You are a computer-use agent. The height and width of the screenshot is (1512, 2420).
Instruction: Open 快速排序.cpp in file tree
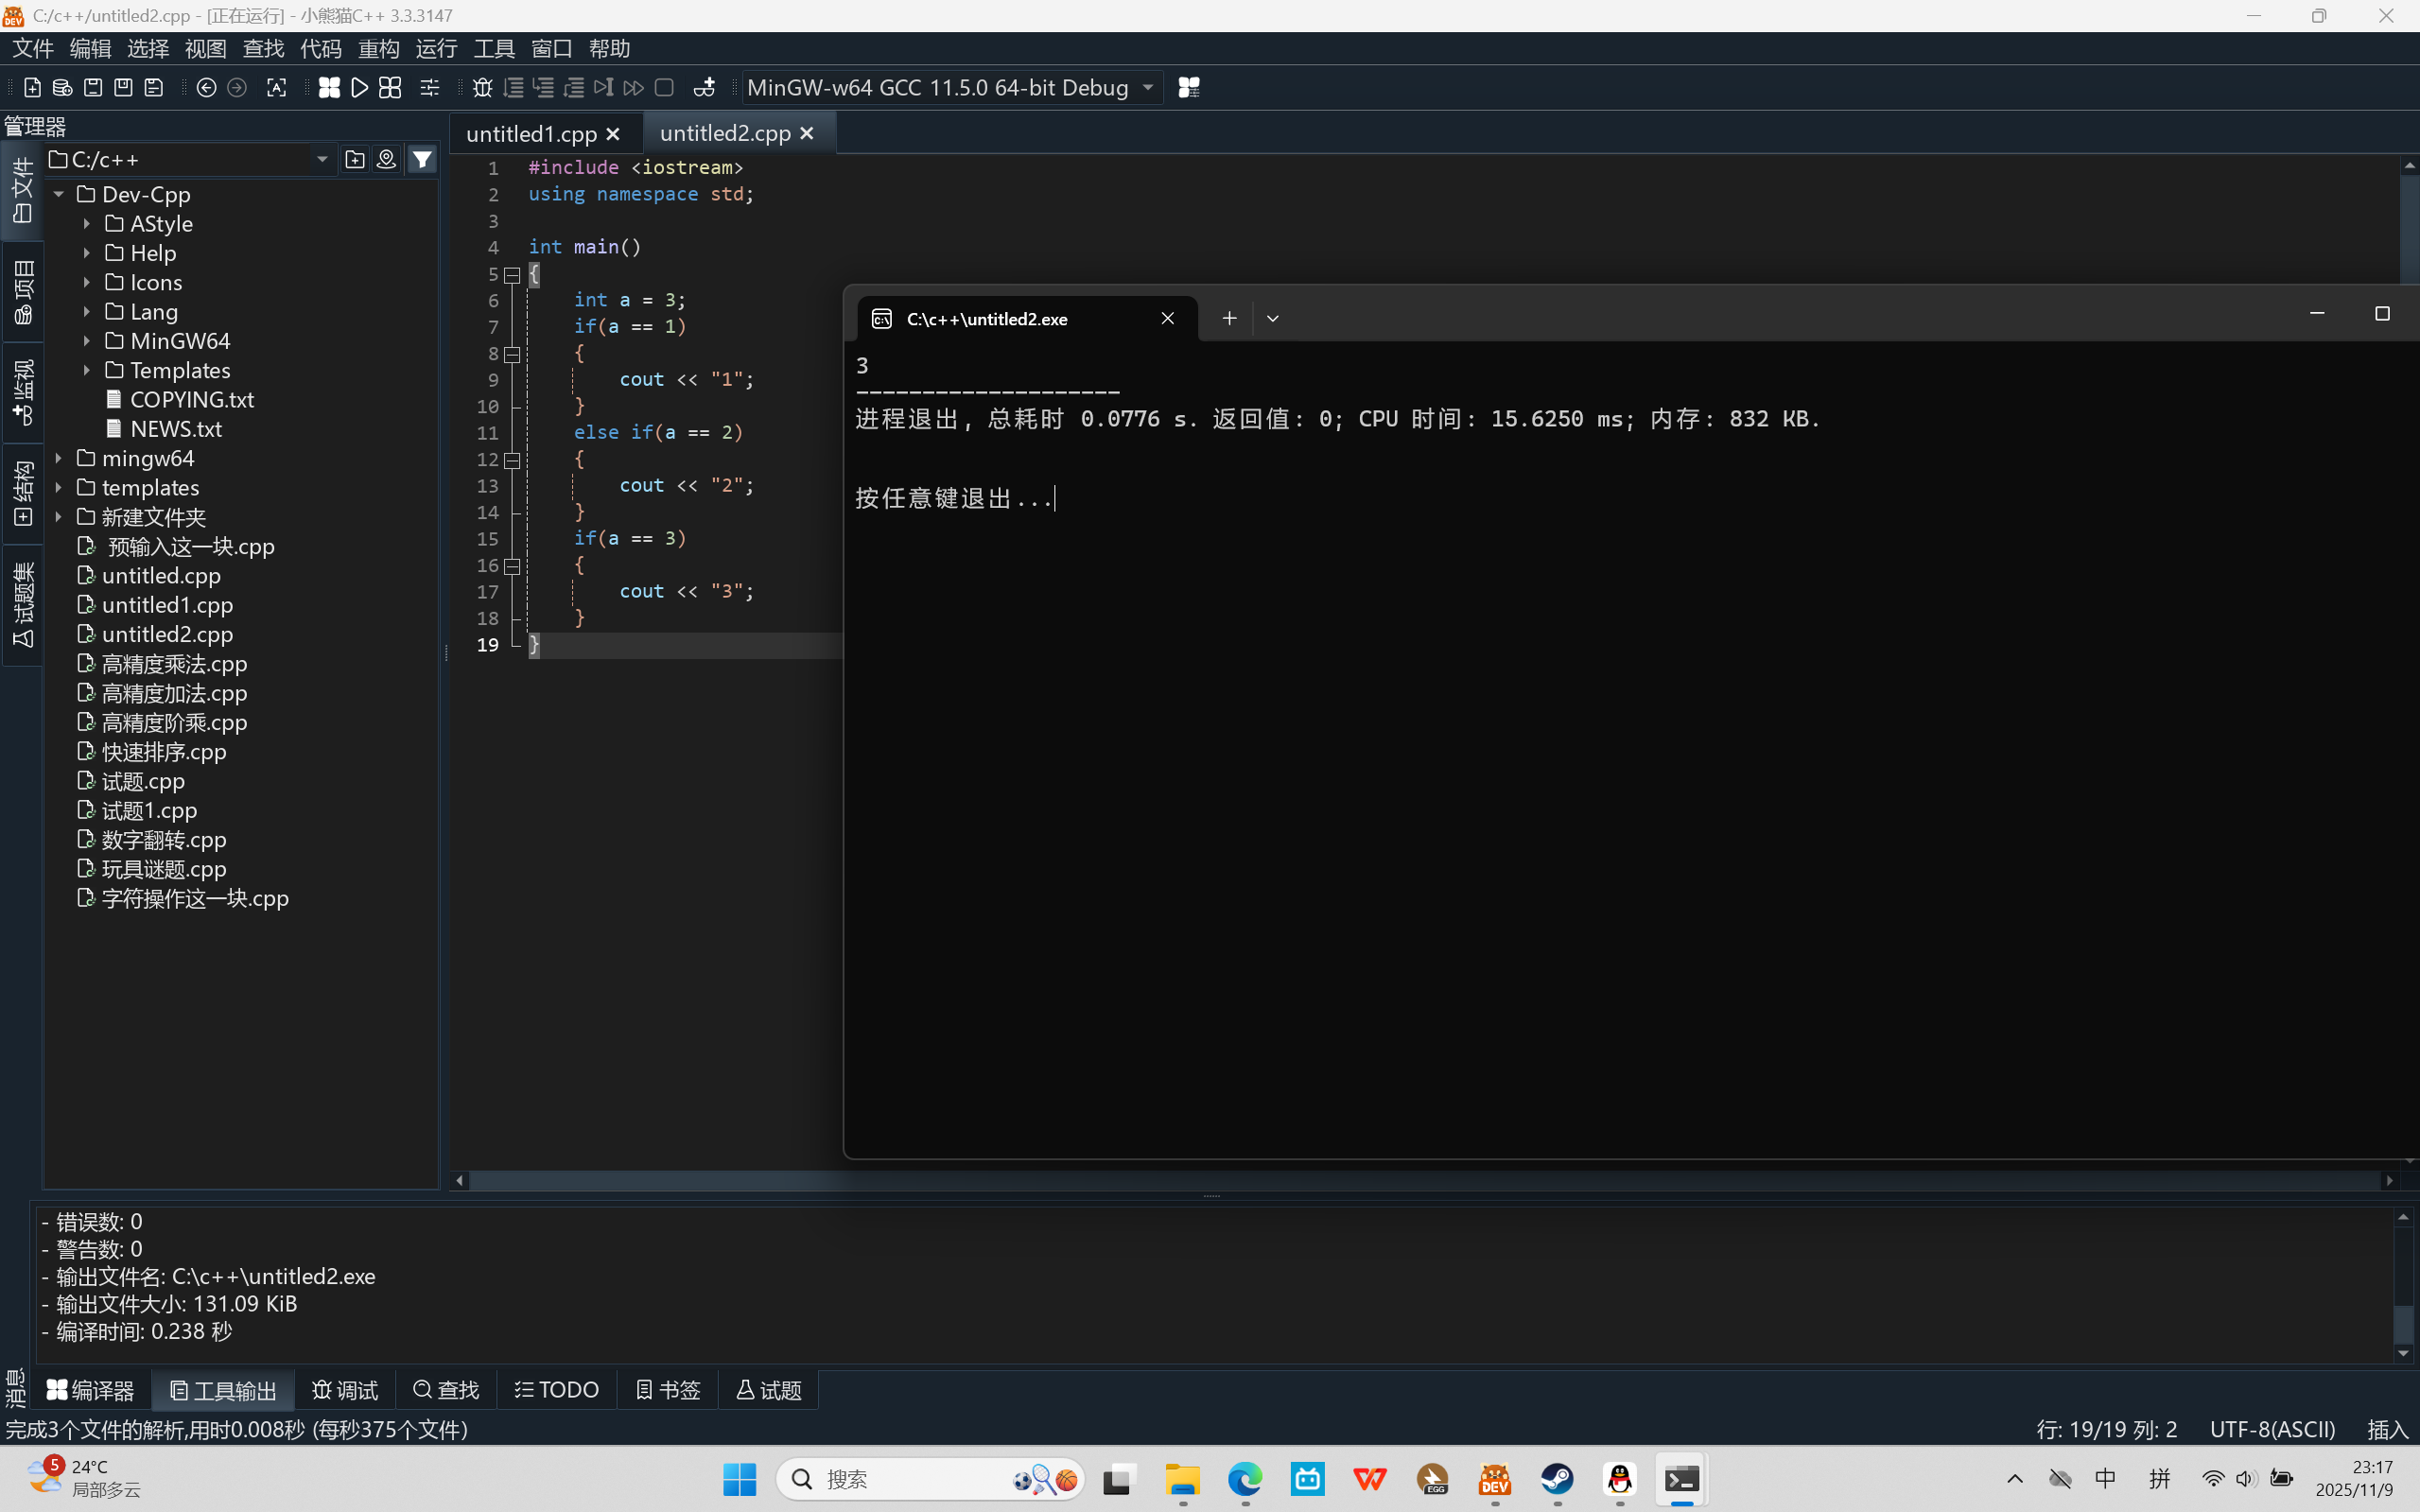pos(164,751)
